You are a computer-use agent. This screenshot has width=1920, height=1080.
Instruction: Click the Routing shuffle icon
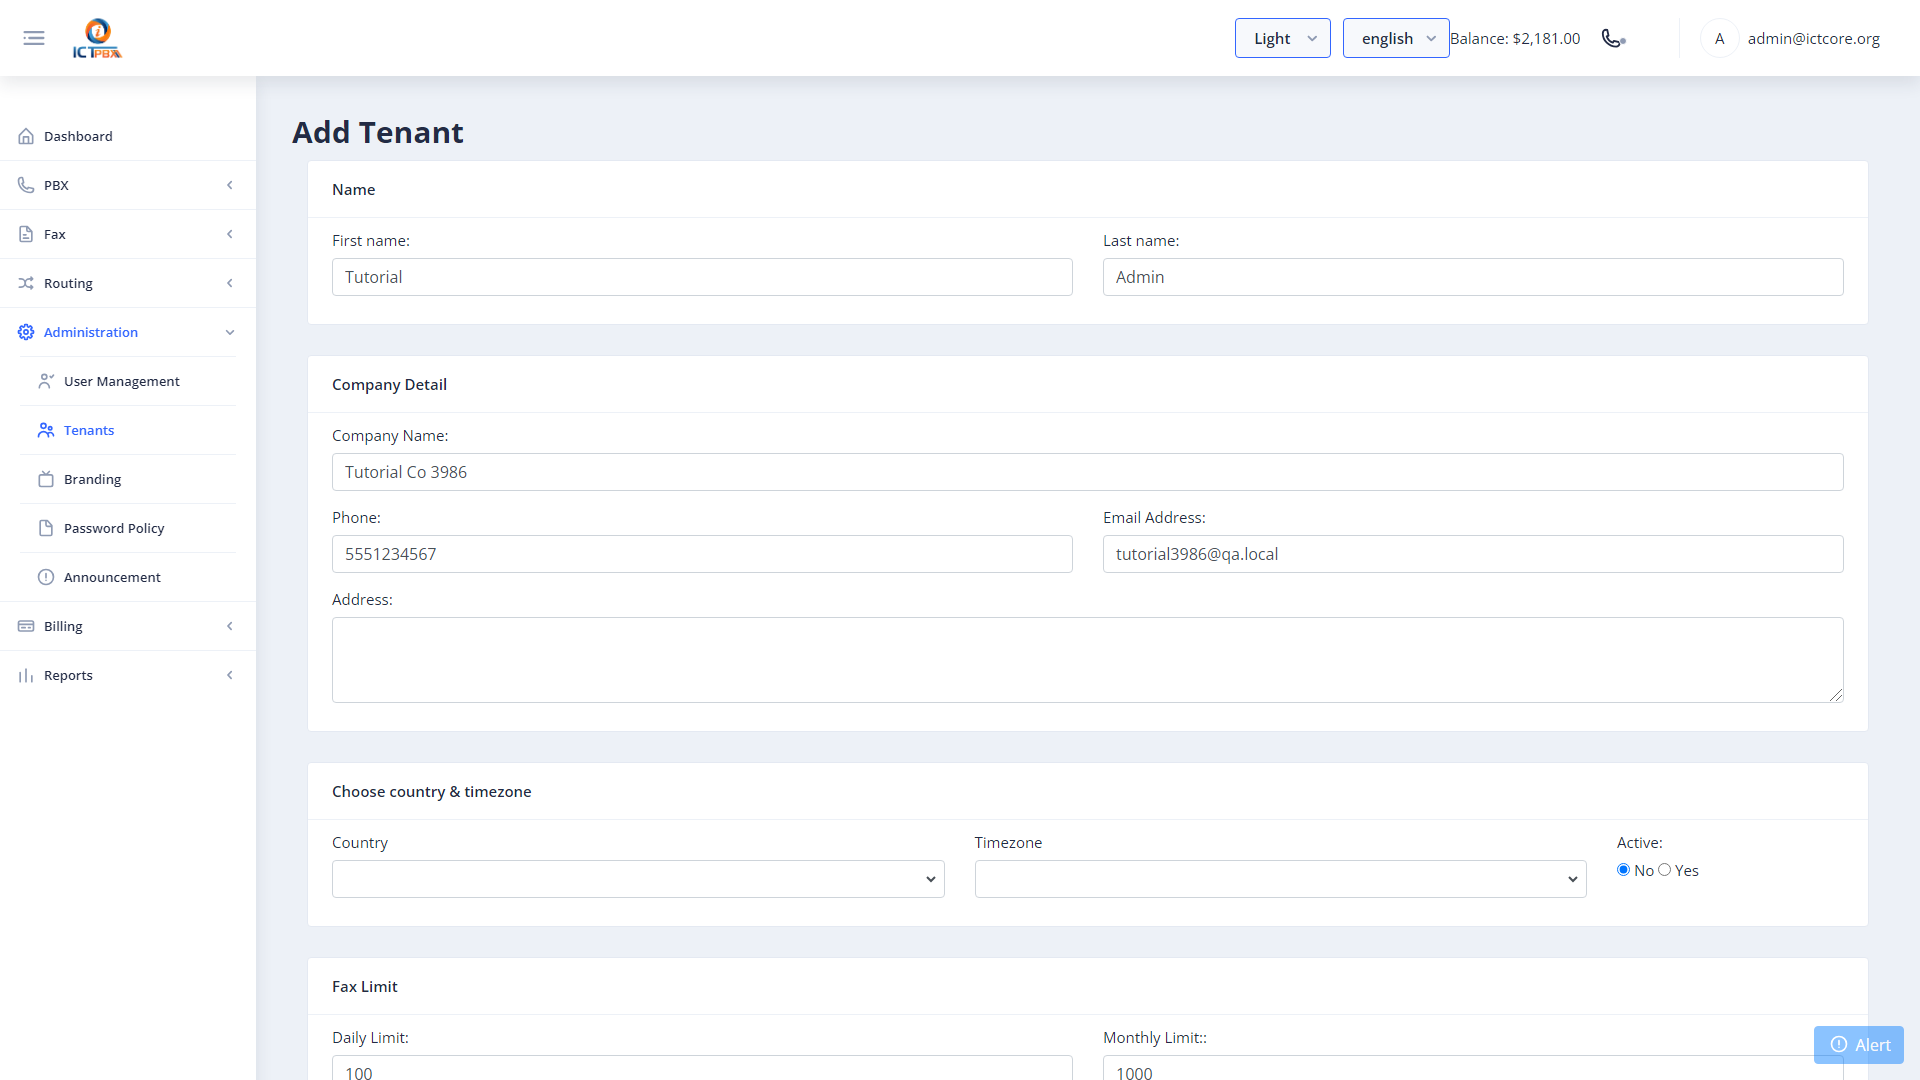26,283
